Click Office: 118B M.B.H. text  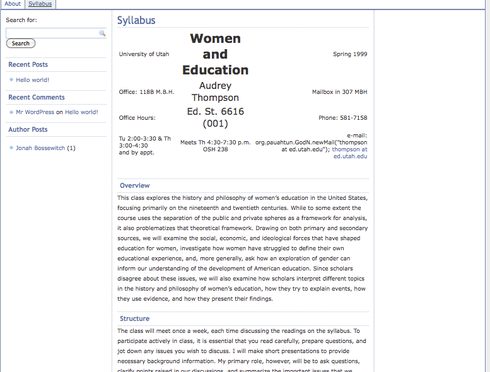[146, 92]
